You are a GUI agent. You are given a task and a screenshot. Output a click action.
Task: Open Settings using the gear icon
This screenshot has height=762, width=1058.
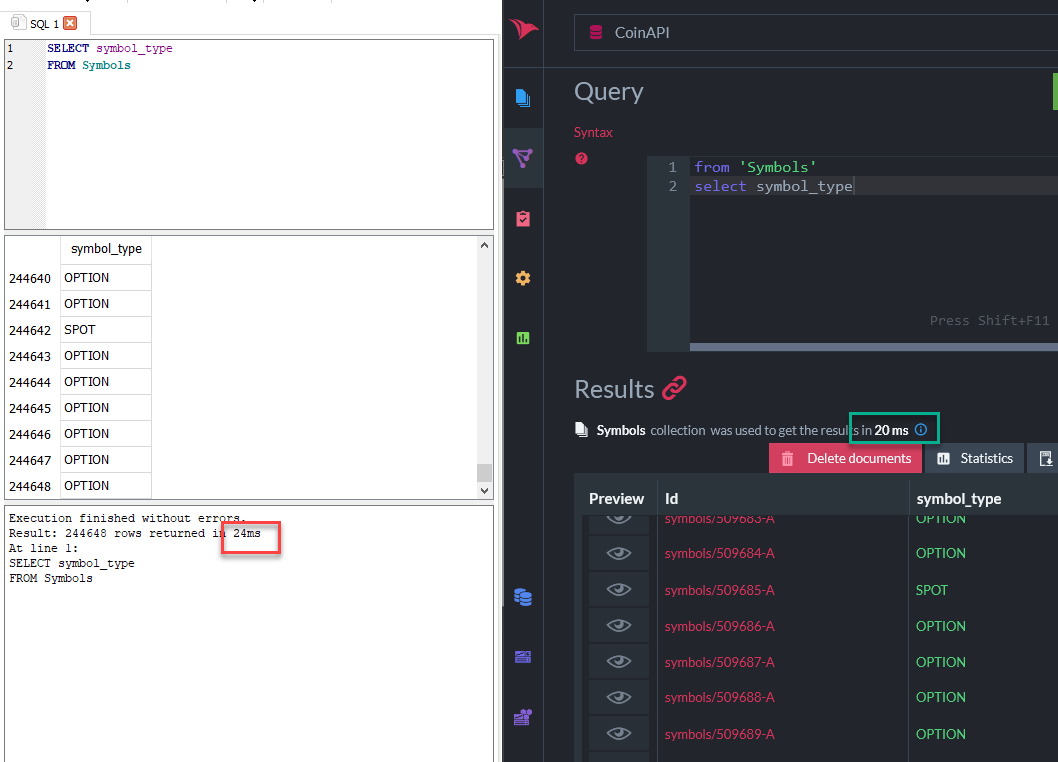522,278
